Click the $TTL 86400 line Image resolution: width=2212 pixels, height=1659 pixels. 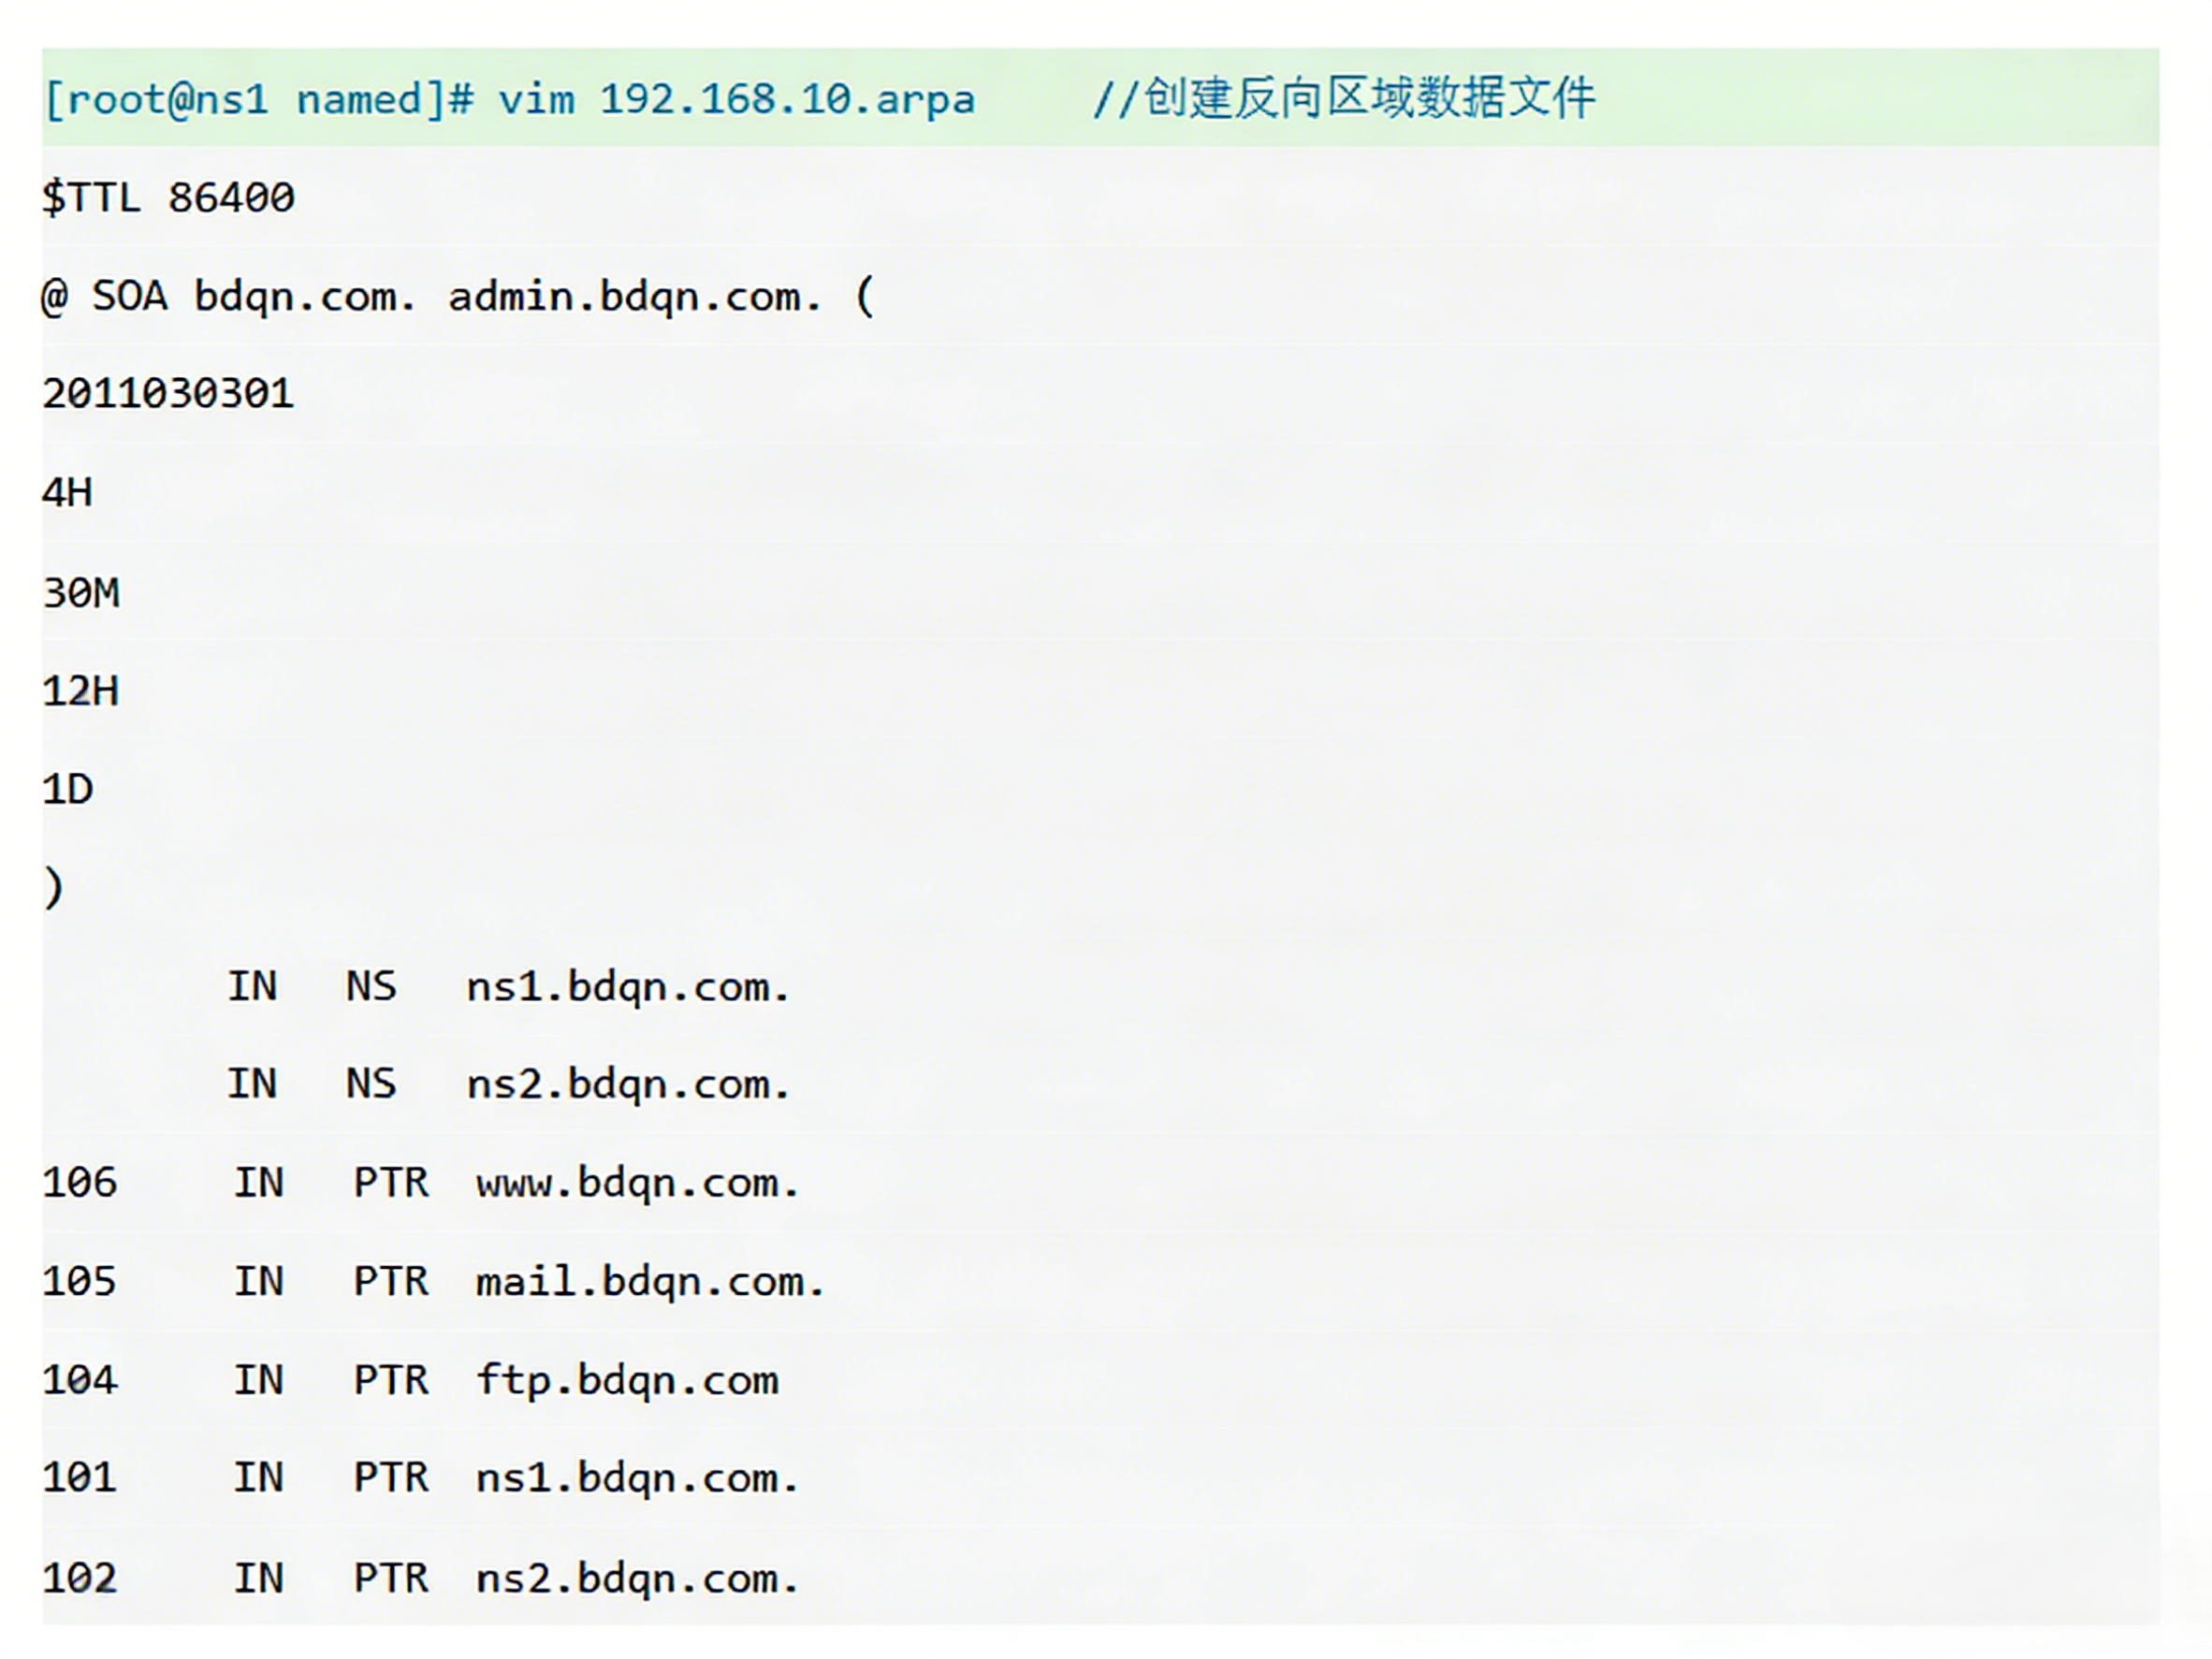click(x=168, y=198)
